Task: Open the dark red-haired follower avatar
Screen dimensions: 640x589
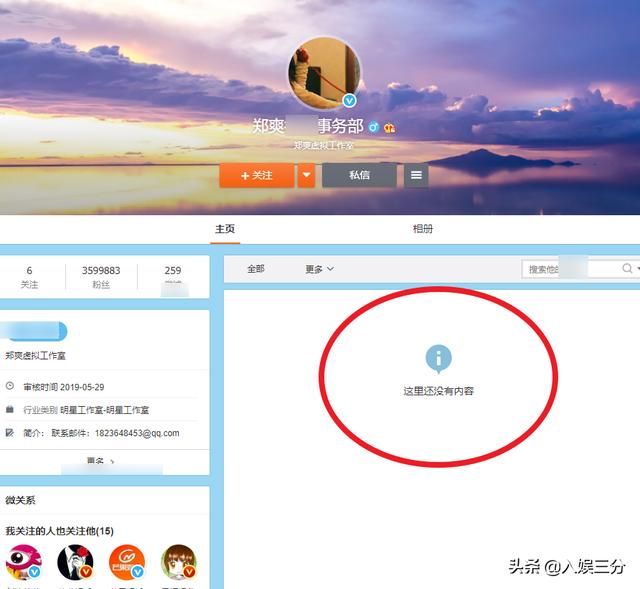Action: (76, 562)
